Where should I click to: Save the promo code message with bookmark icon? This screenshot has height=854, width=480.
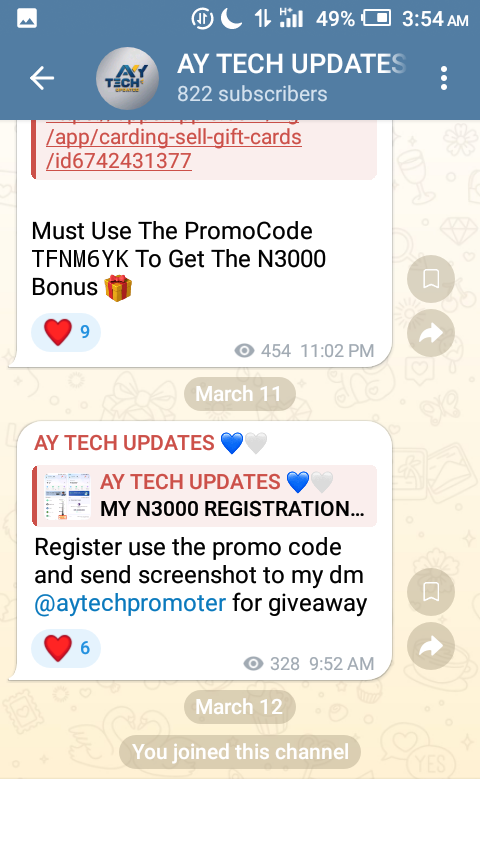(431, 279)
